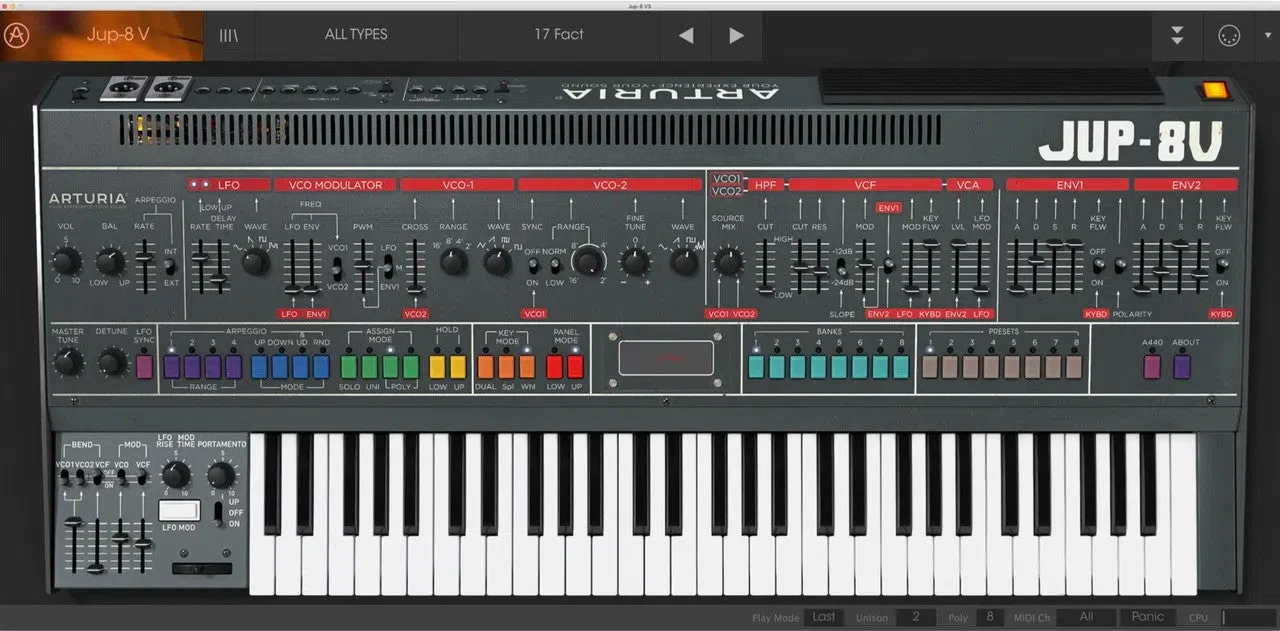Toggle the white LFO MOD button
The image size is (1280, 631).
point(179,510)
